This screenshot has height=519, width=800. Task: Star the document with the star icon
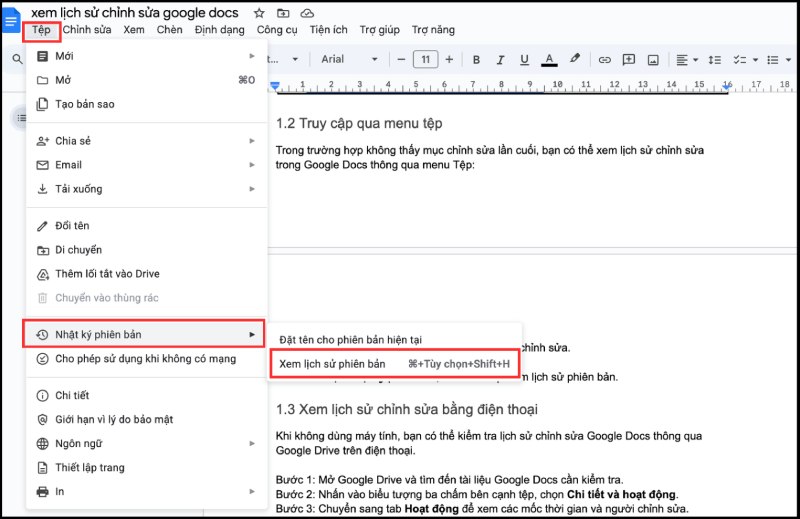[x=259, y=13]
